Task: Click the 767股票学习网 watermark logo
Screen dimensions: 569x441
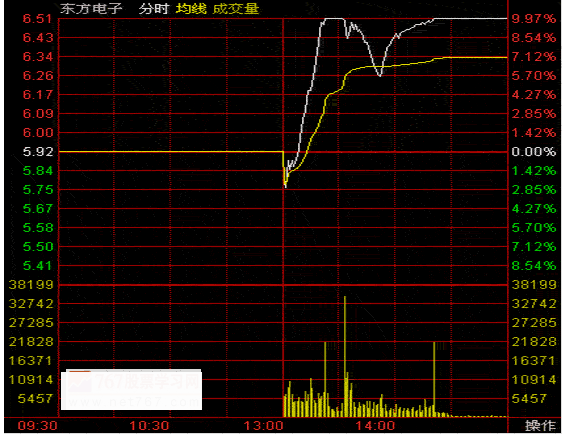Action: pos(131,389)
